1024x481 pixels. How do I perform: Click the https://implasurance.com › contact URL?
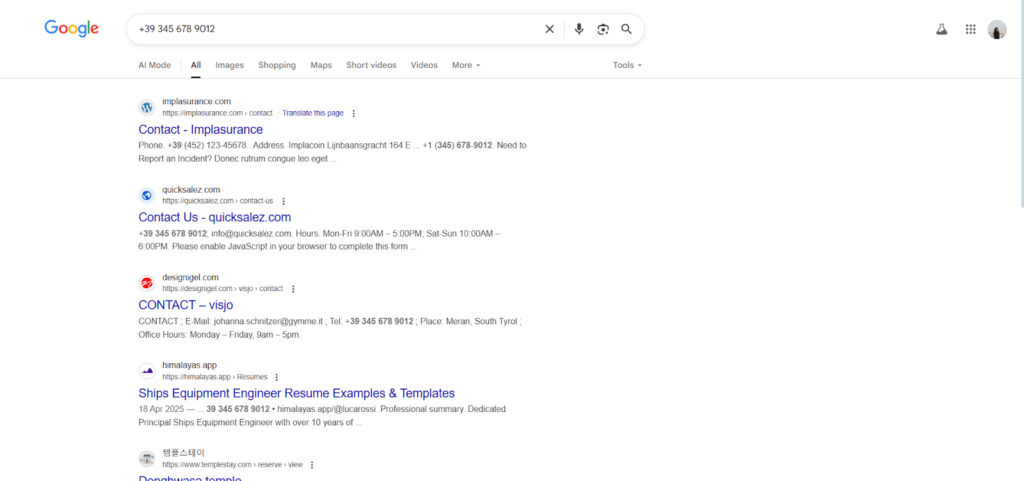click(x=217, y=114)
